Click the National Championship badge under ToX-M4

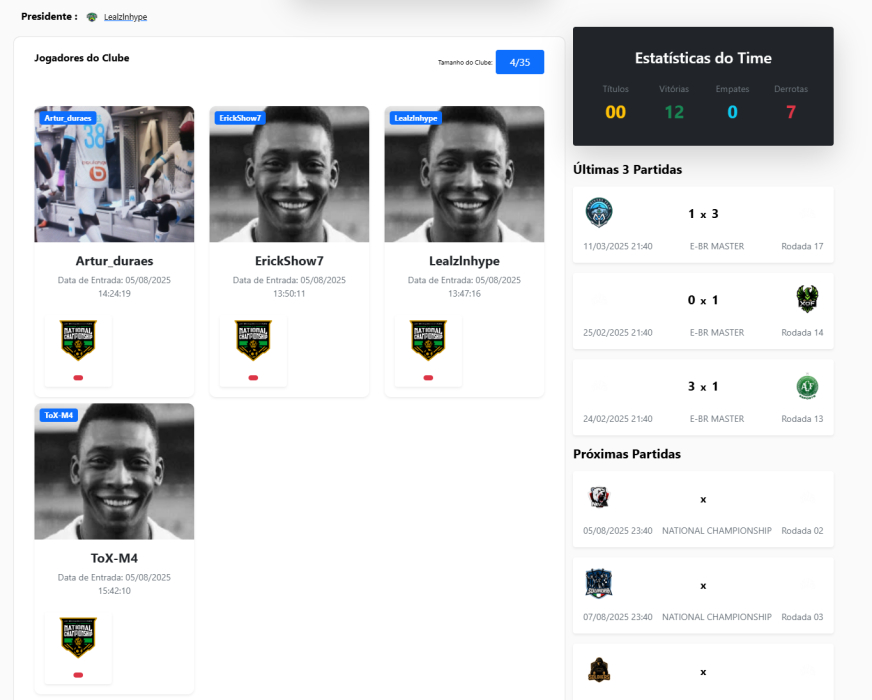tap(78, 638)
